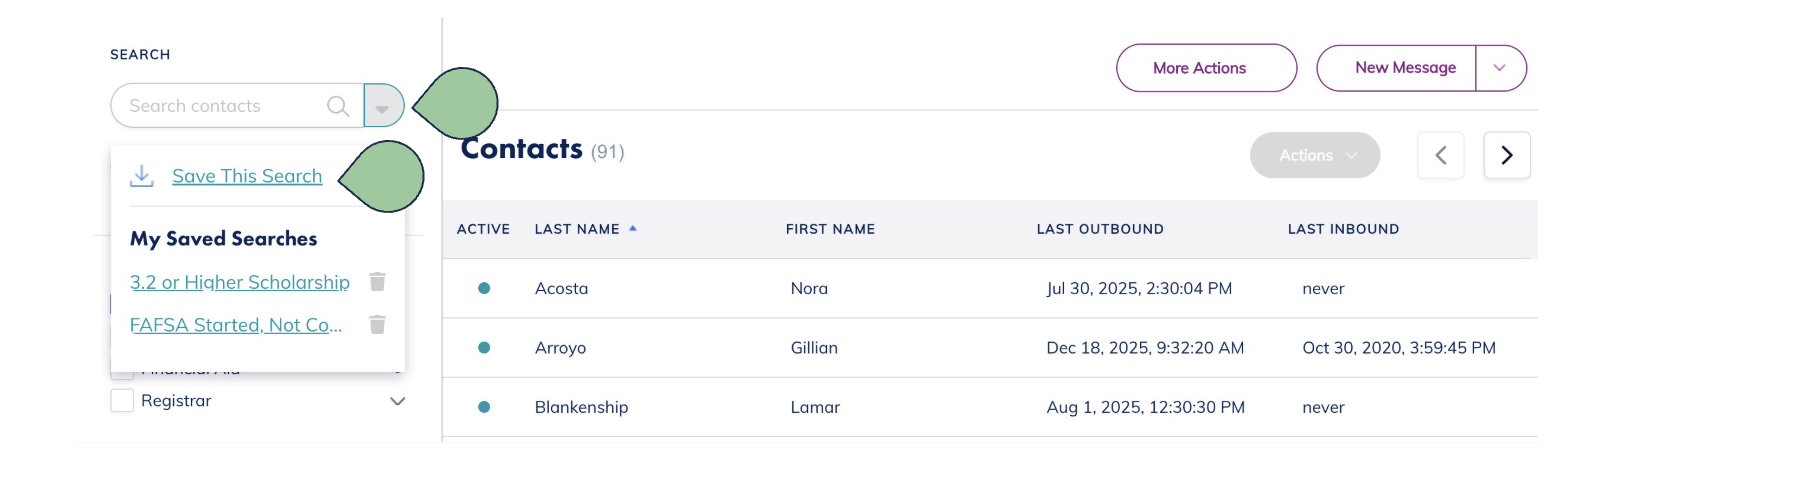Expand the New Message dropdown chevron

click(x=1500, y=68)
